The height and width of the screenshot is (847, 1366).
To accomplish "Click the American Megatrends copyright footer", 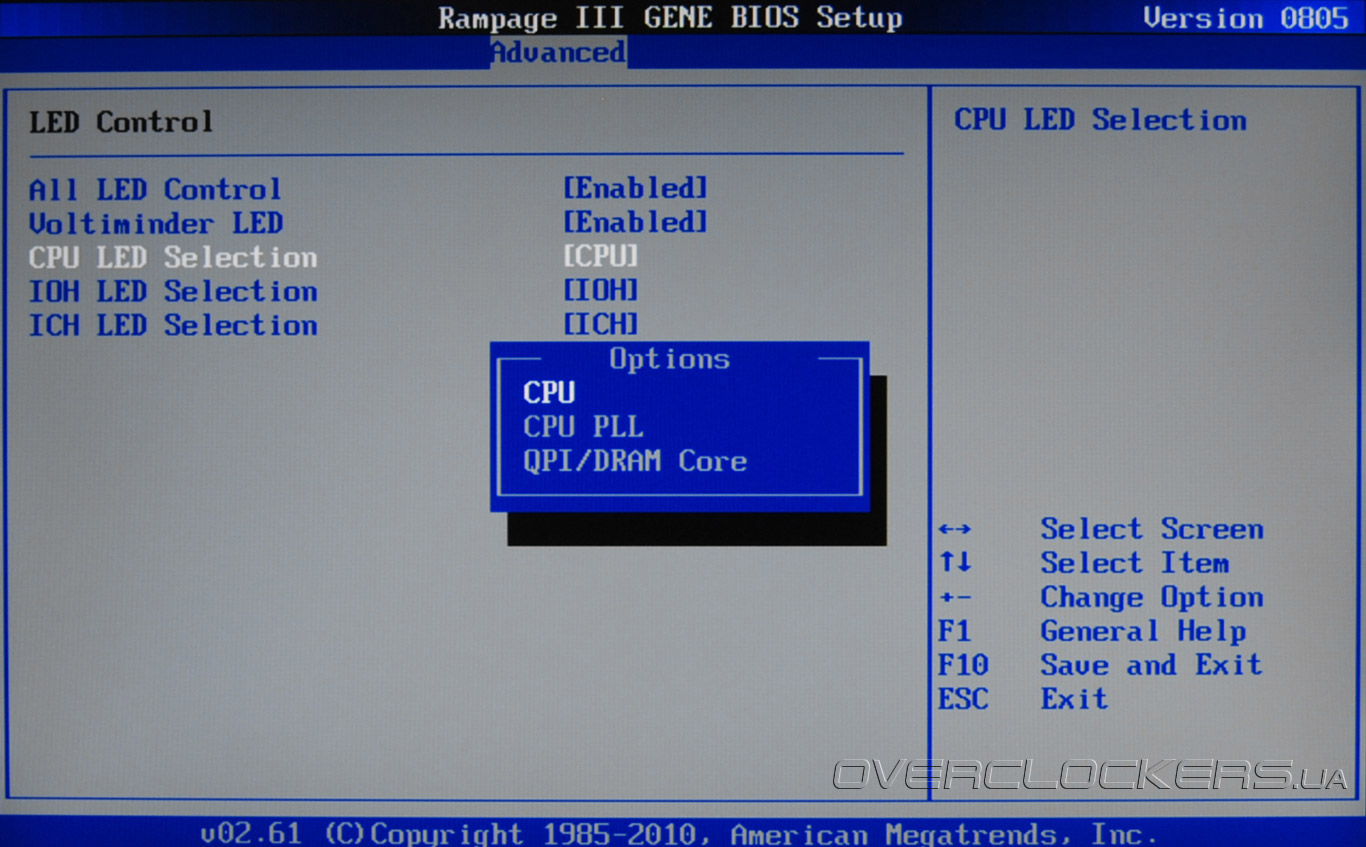I will pyautogui.click(x=679, y=833).
